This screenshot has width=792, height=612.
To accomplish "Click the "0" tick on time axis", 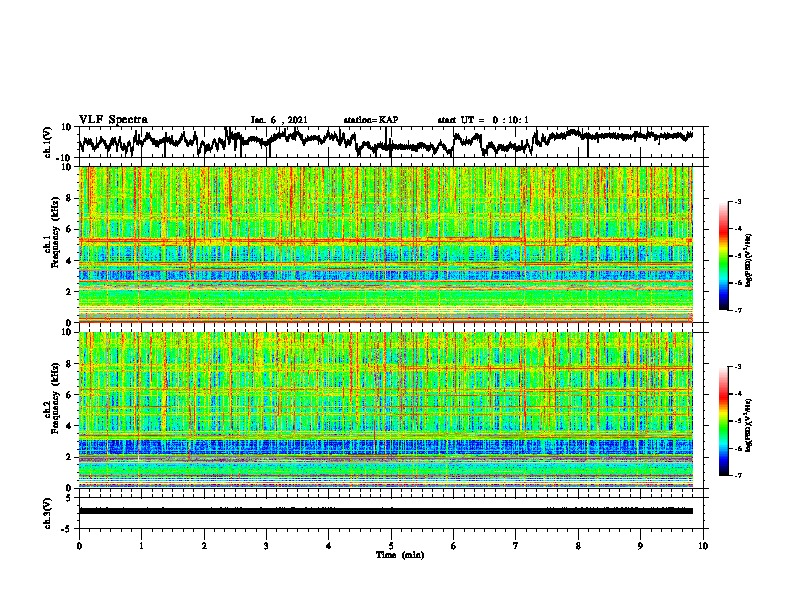I will (79, 546).
